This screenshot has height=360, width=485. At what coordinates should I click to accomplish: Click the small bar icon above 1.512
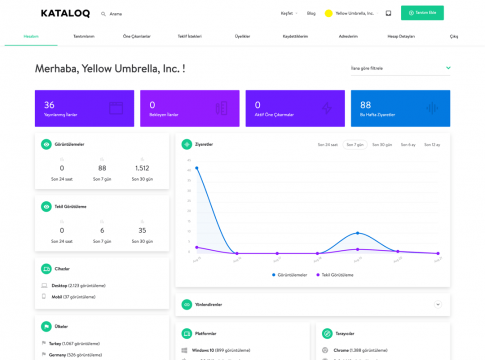coord(142,159)
